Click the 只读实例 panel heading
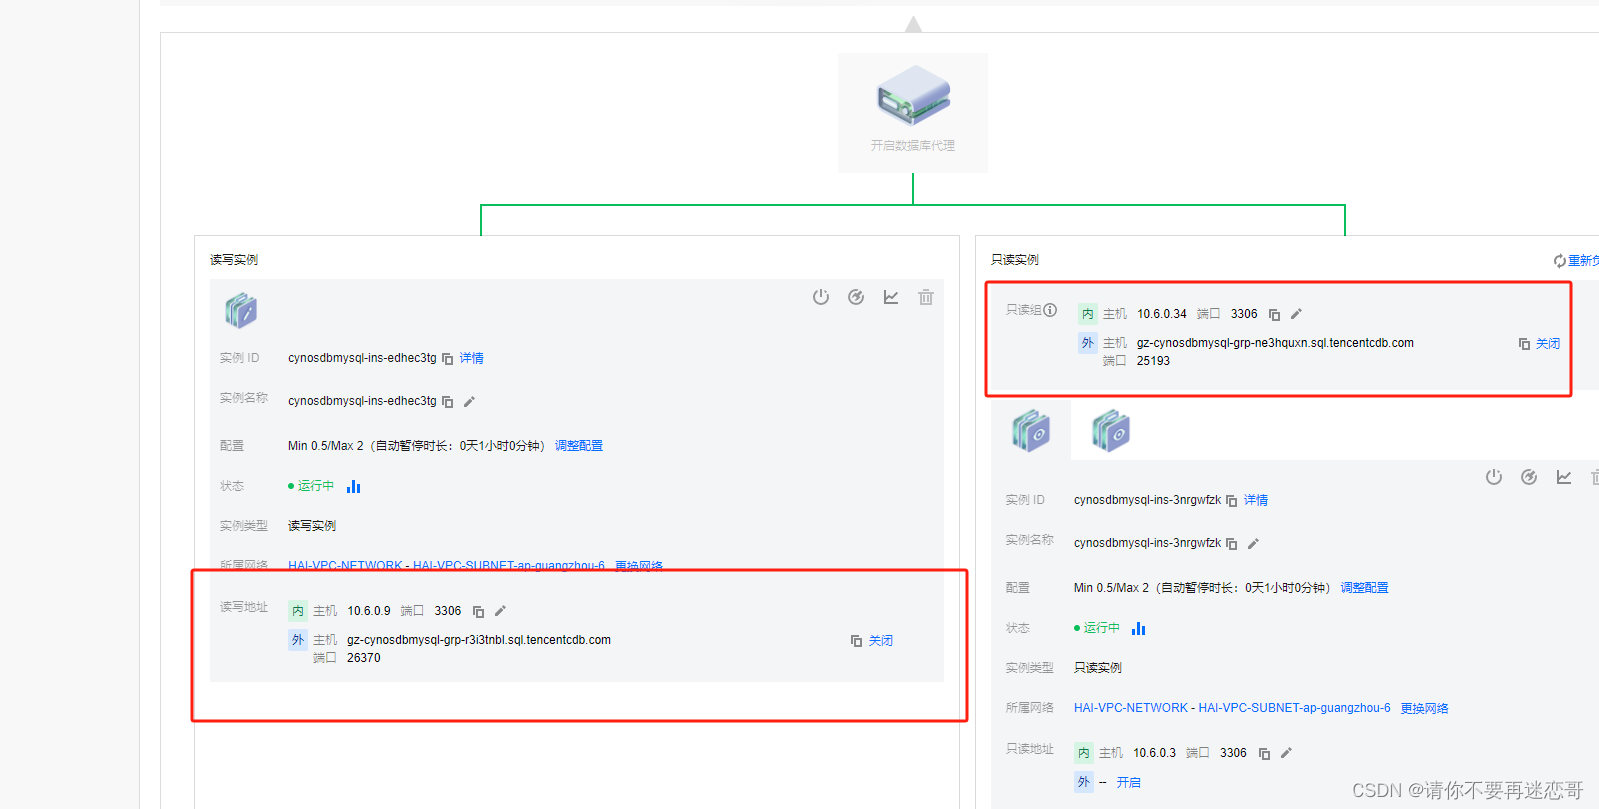The image size is (1599, 809). point(1015,260)
